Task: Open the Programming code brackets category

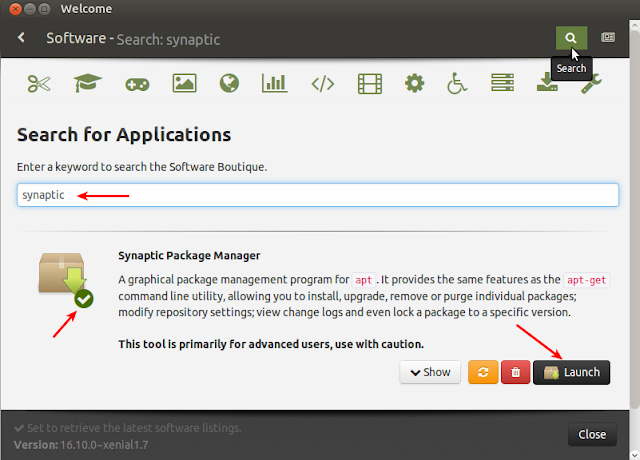Action: 322,84
